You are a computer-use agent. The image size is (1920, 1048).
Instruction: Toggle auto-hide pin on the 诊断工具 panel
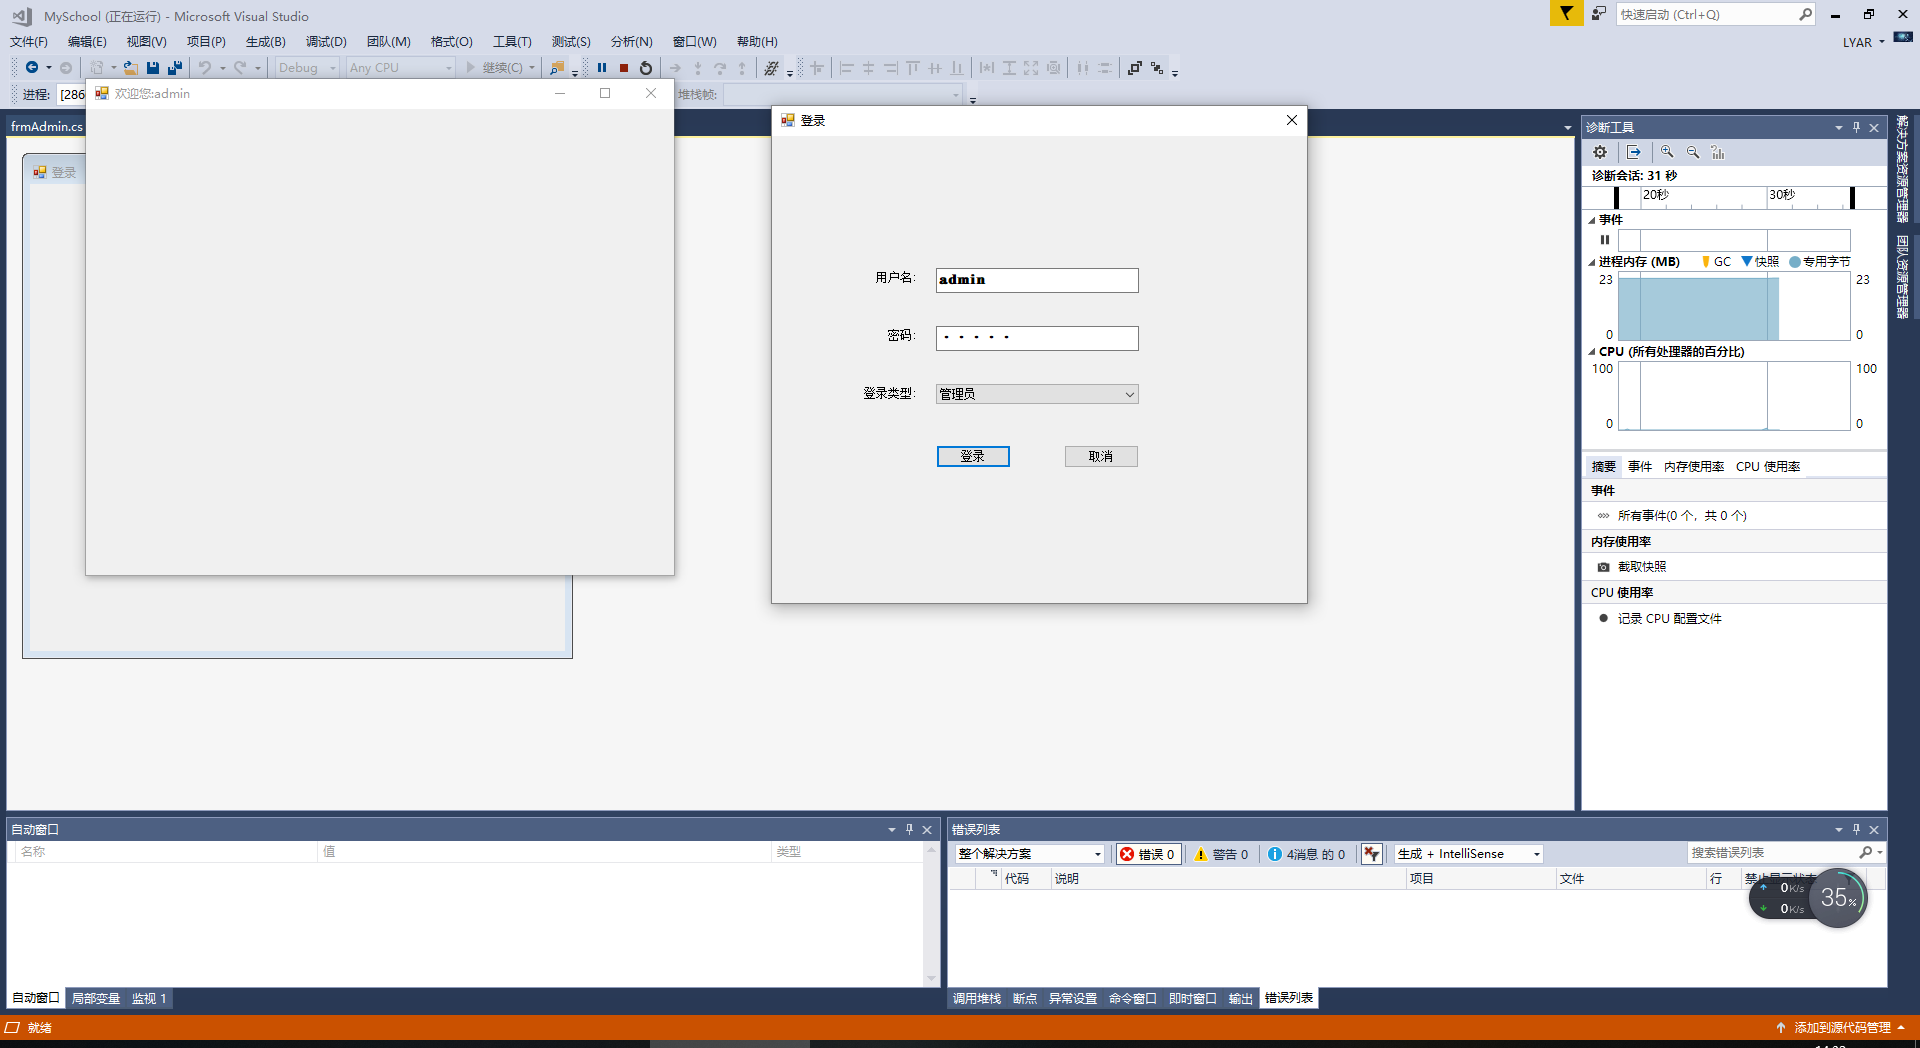[x=1856, y=127]
